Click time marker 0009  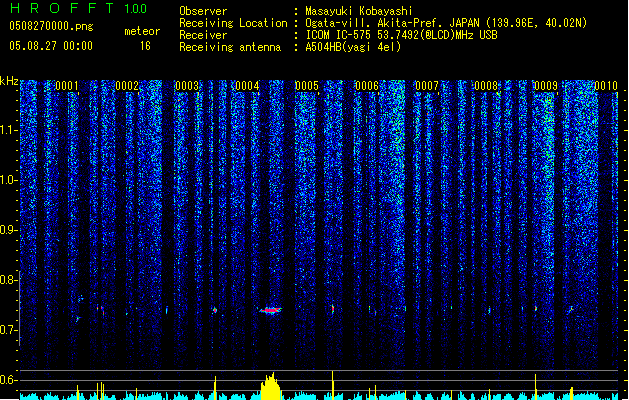tap(546, 86)
